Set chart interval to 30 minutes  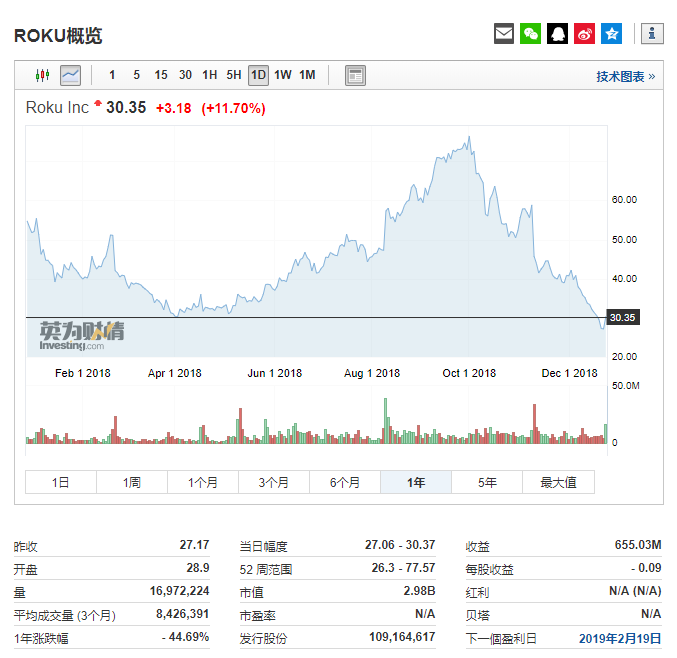(x=185, y=75)
